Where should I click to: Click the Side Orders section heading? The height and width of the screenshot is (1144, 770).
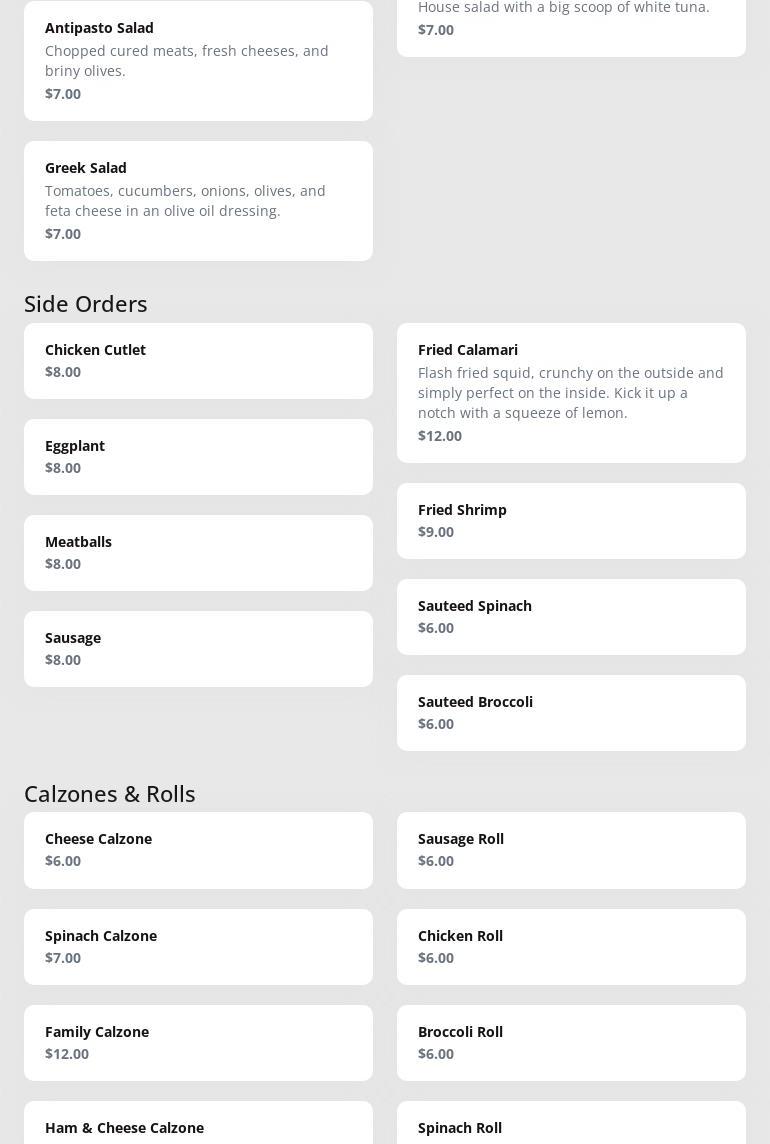coord(86,303)
